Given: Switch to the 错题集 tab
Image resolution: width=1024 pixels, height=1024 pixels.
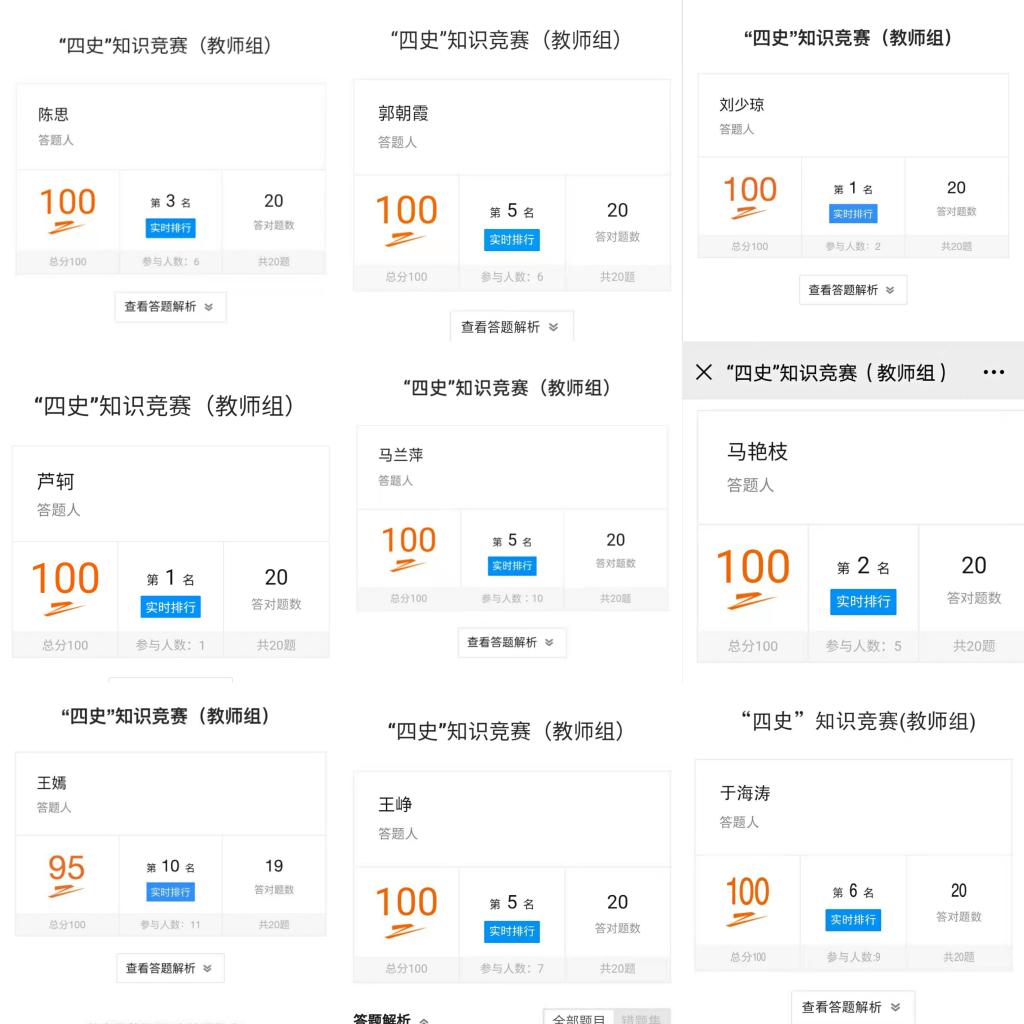Looking at the screenshot, I should tap(641, 1018).
